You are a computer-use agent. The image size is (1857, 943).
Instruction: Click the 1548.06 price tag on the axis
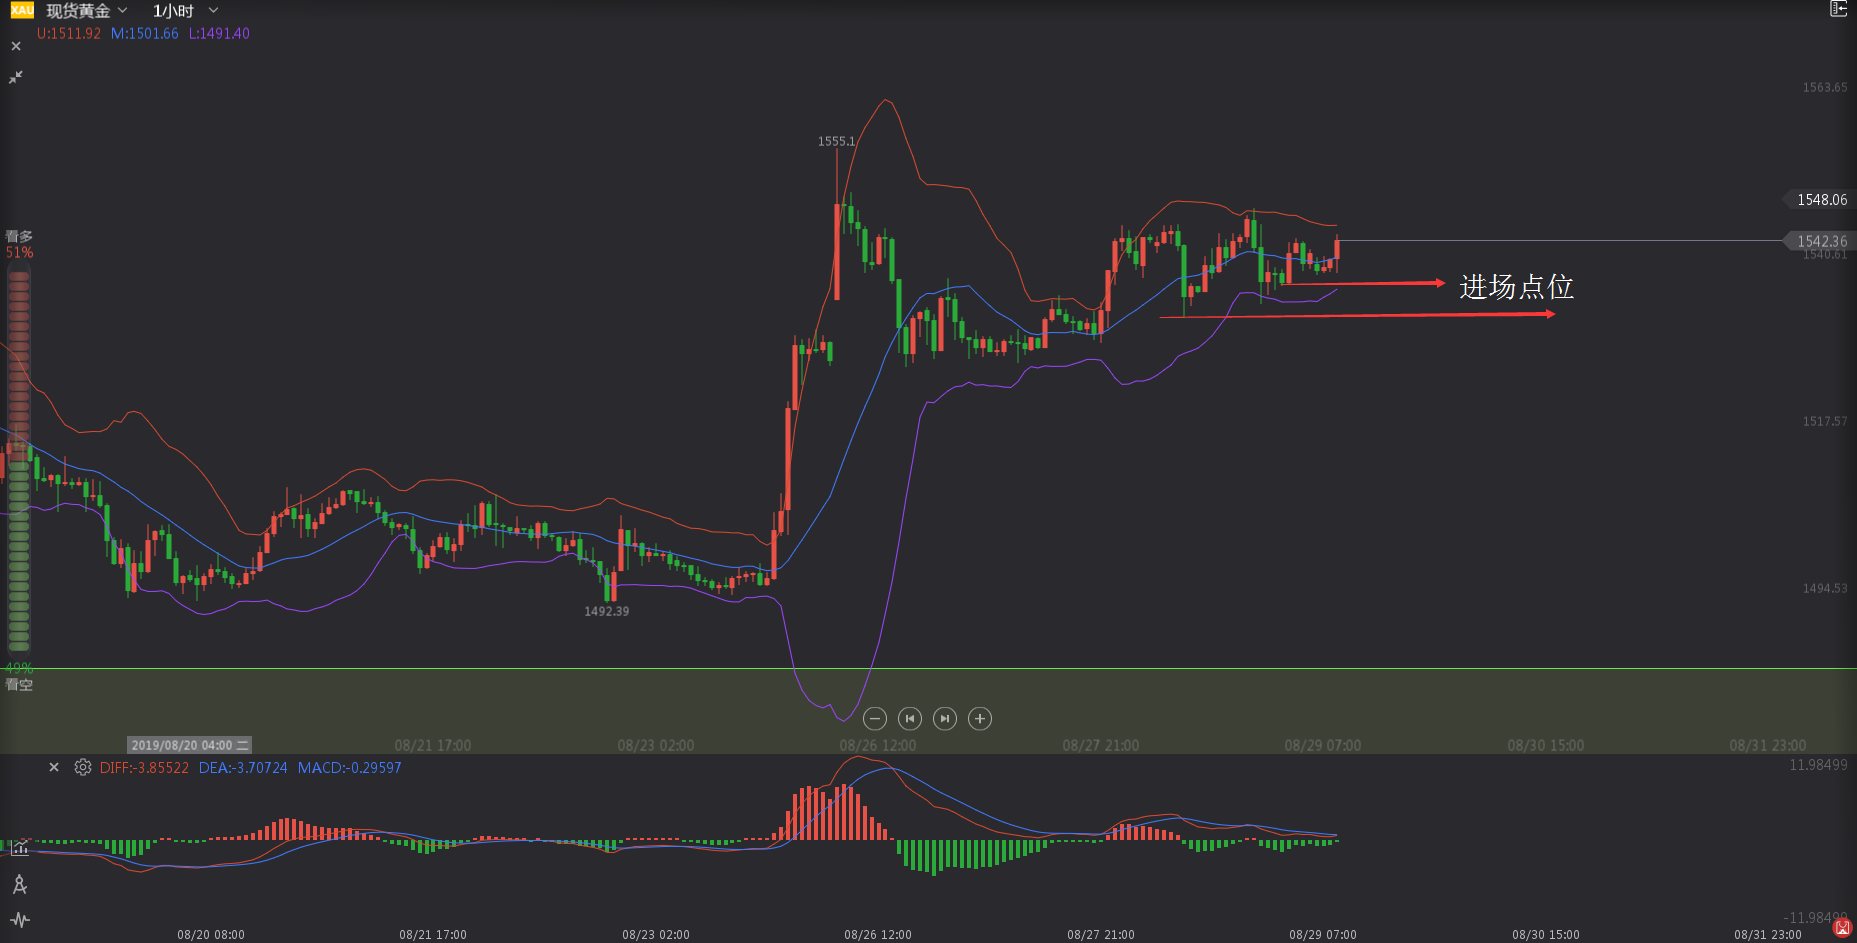(x=1820, y=200)
